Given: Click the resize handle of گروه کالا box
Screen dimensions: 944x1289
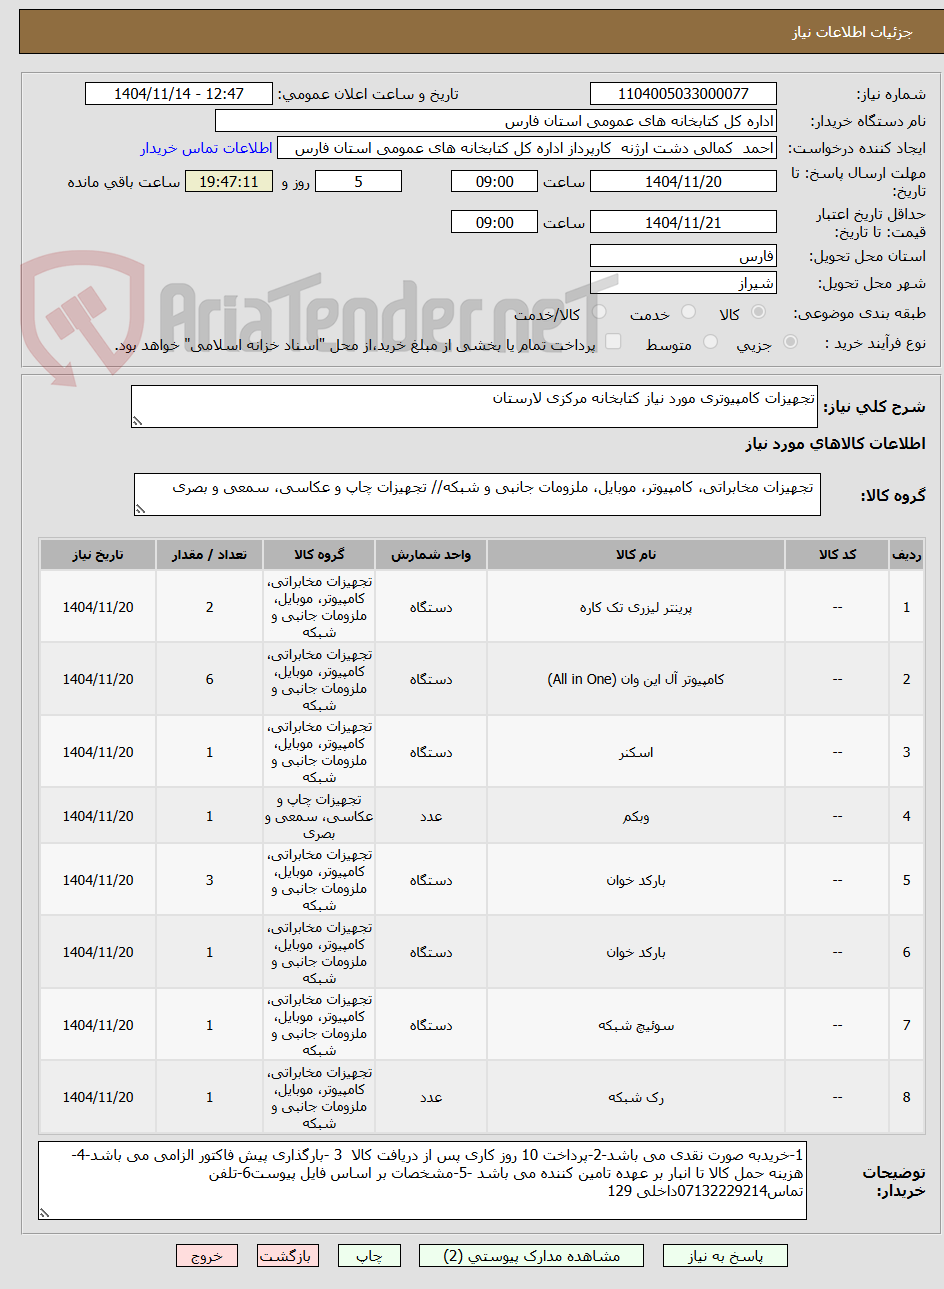Looking at the screenshot, I should [x=140, y=510].
